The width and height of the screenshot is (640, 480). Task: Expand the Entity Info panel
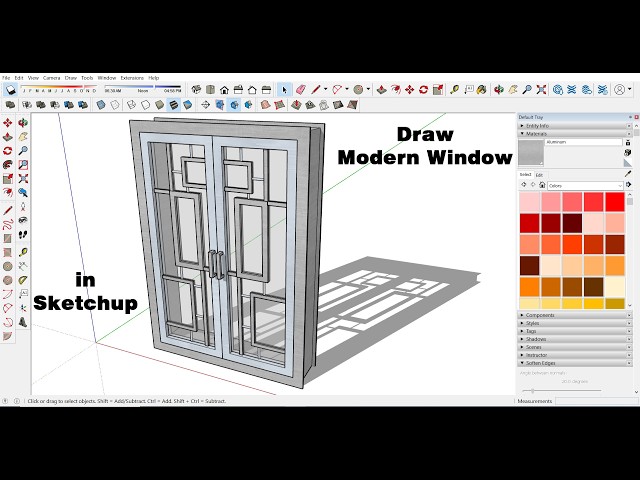pos(575,126)
